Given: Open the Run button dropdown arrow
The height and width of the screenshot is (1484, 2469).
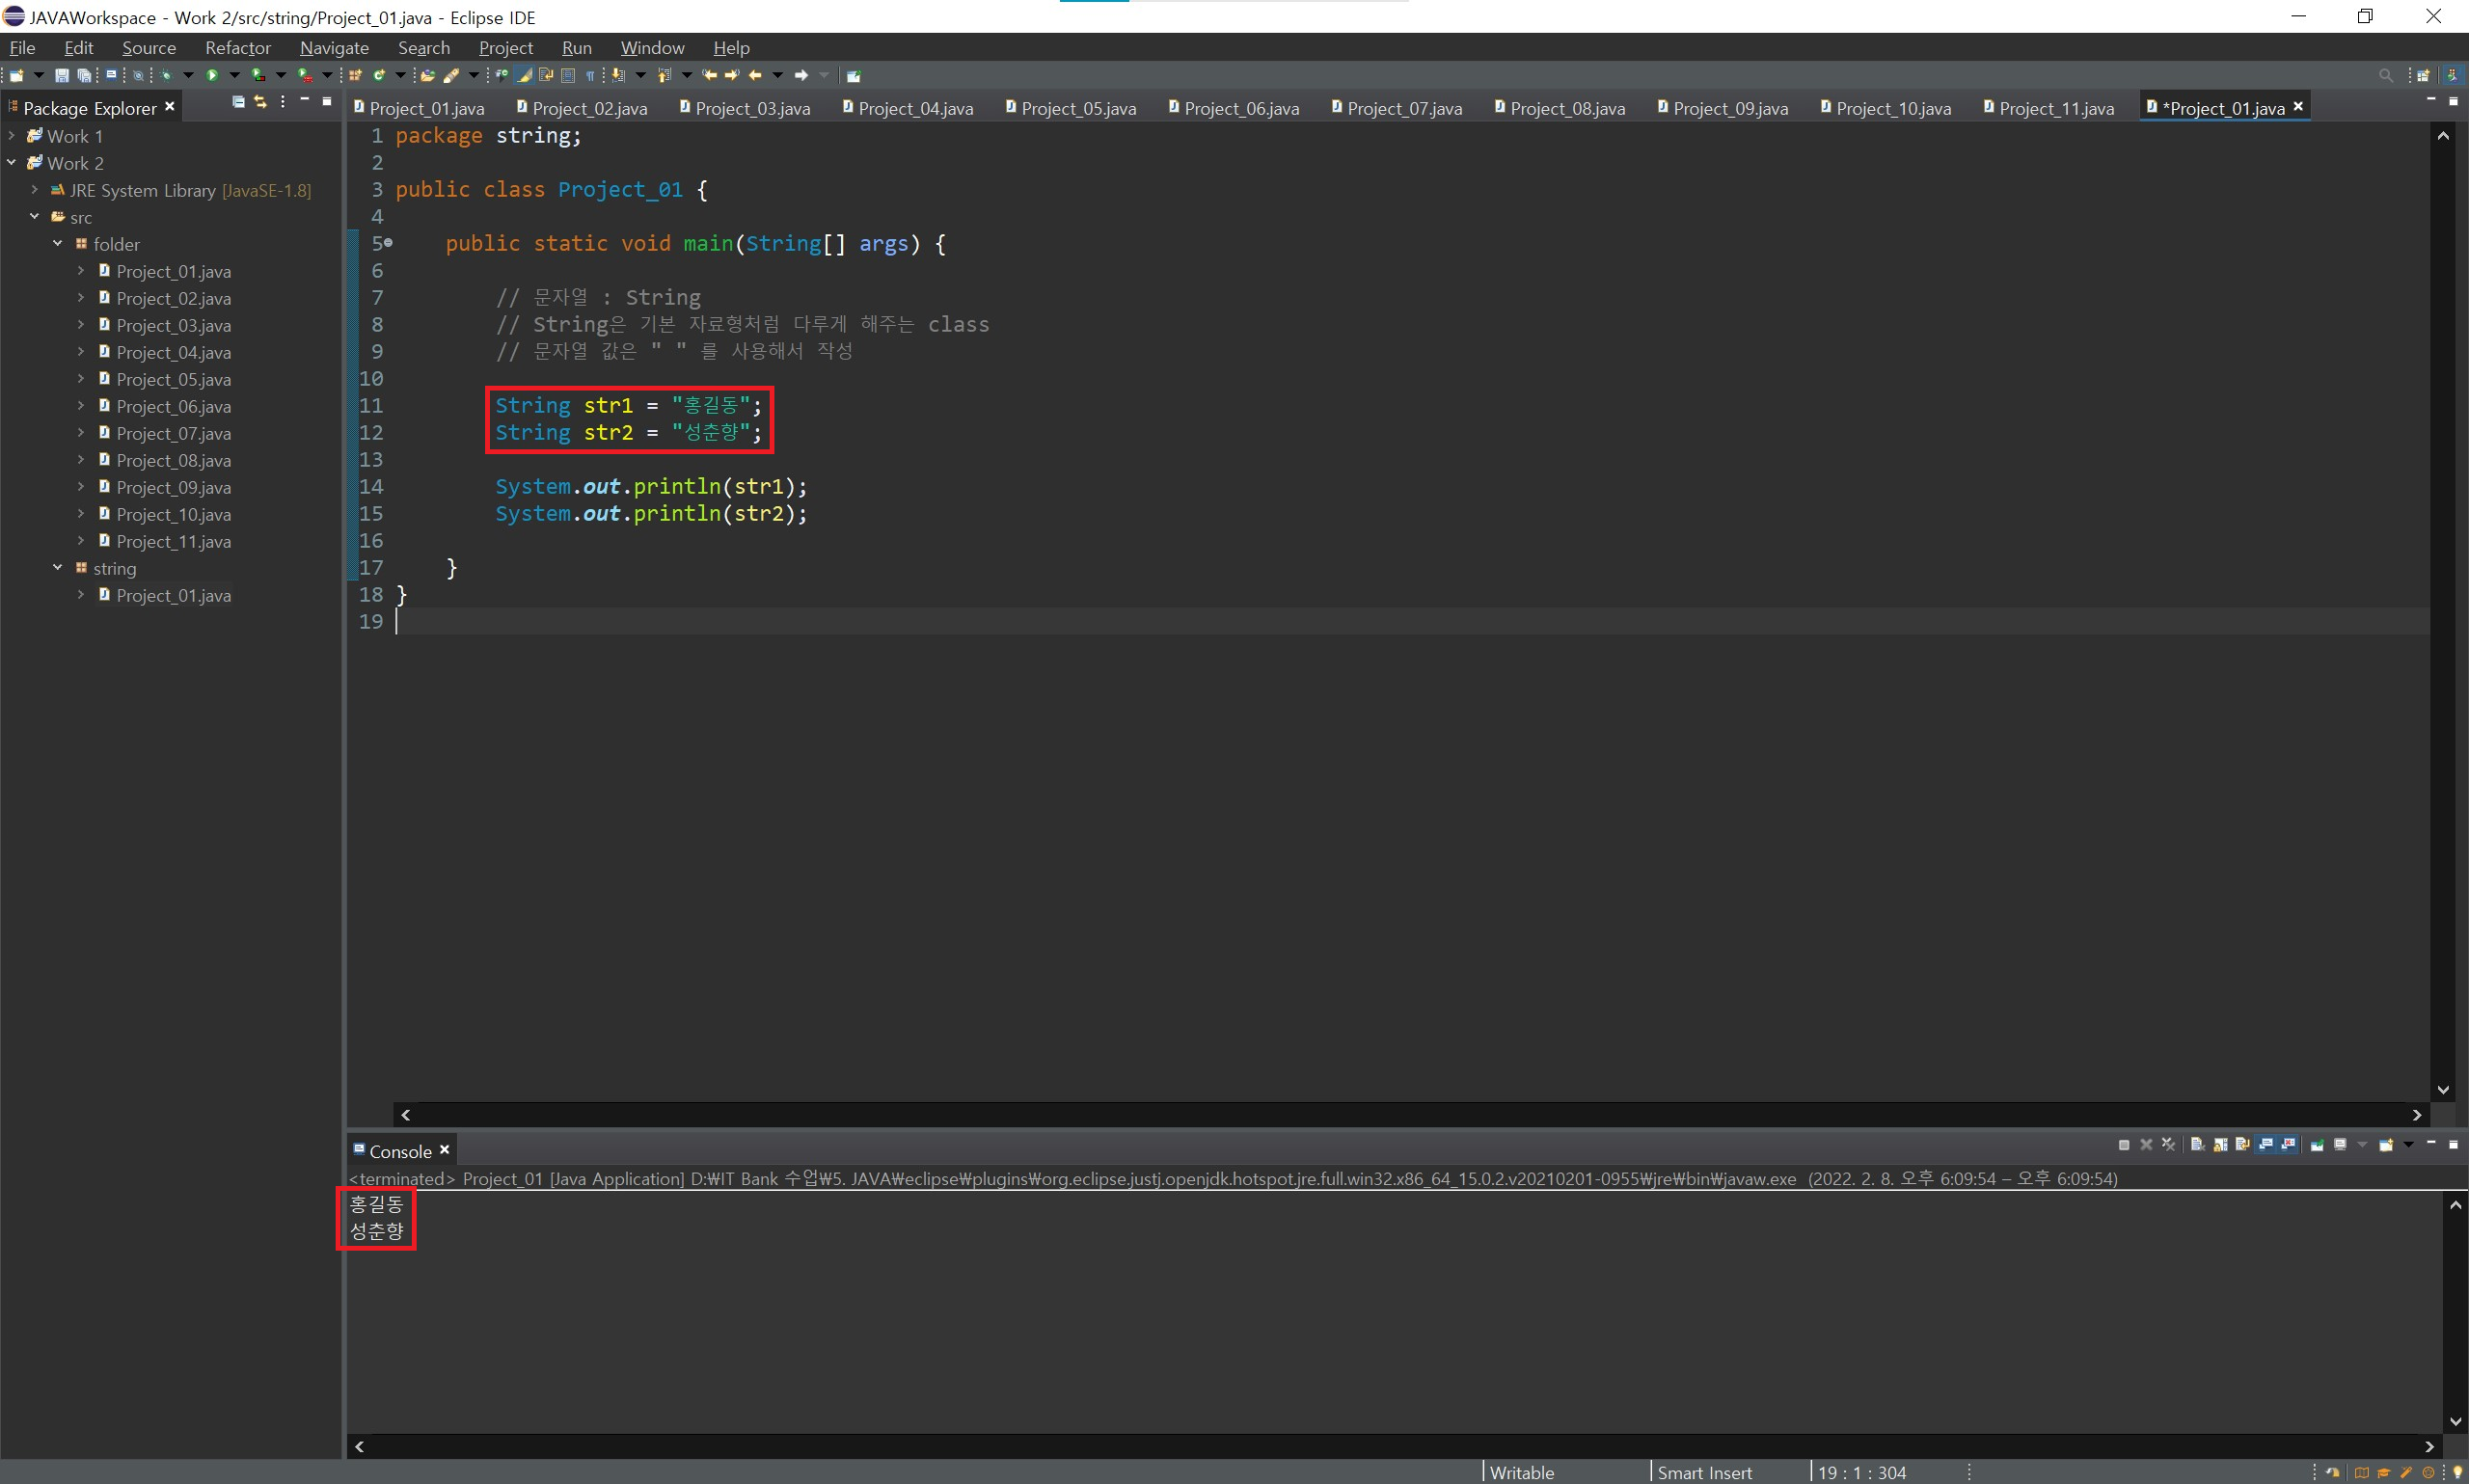Looking at the screenshot, I should (x=235, y=75).
